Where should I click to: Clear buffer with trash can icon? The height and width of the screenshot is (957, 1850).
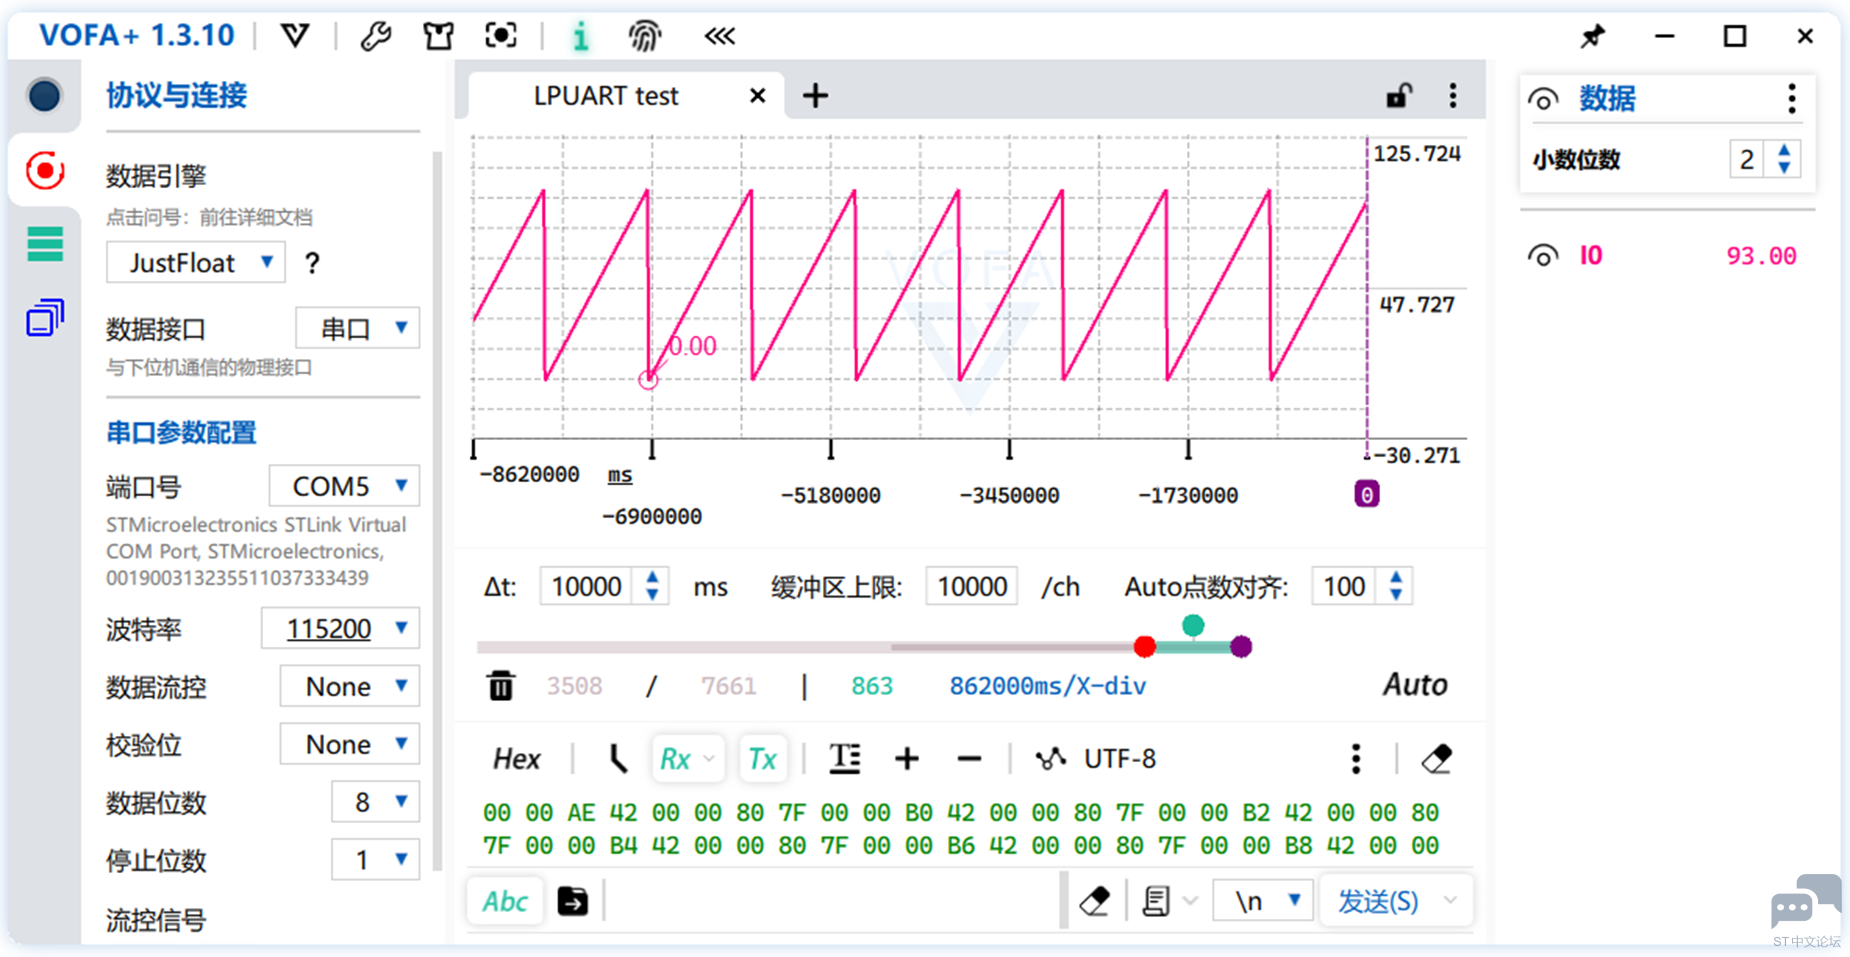point(501,686)
